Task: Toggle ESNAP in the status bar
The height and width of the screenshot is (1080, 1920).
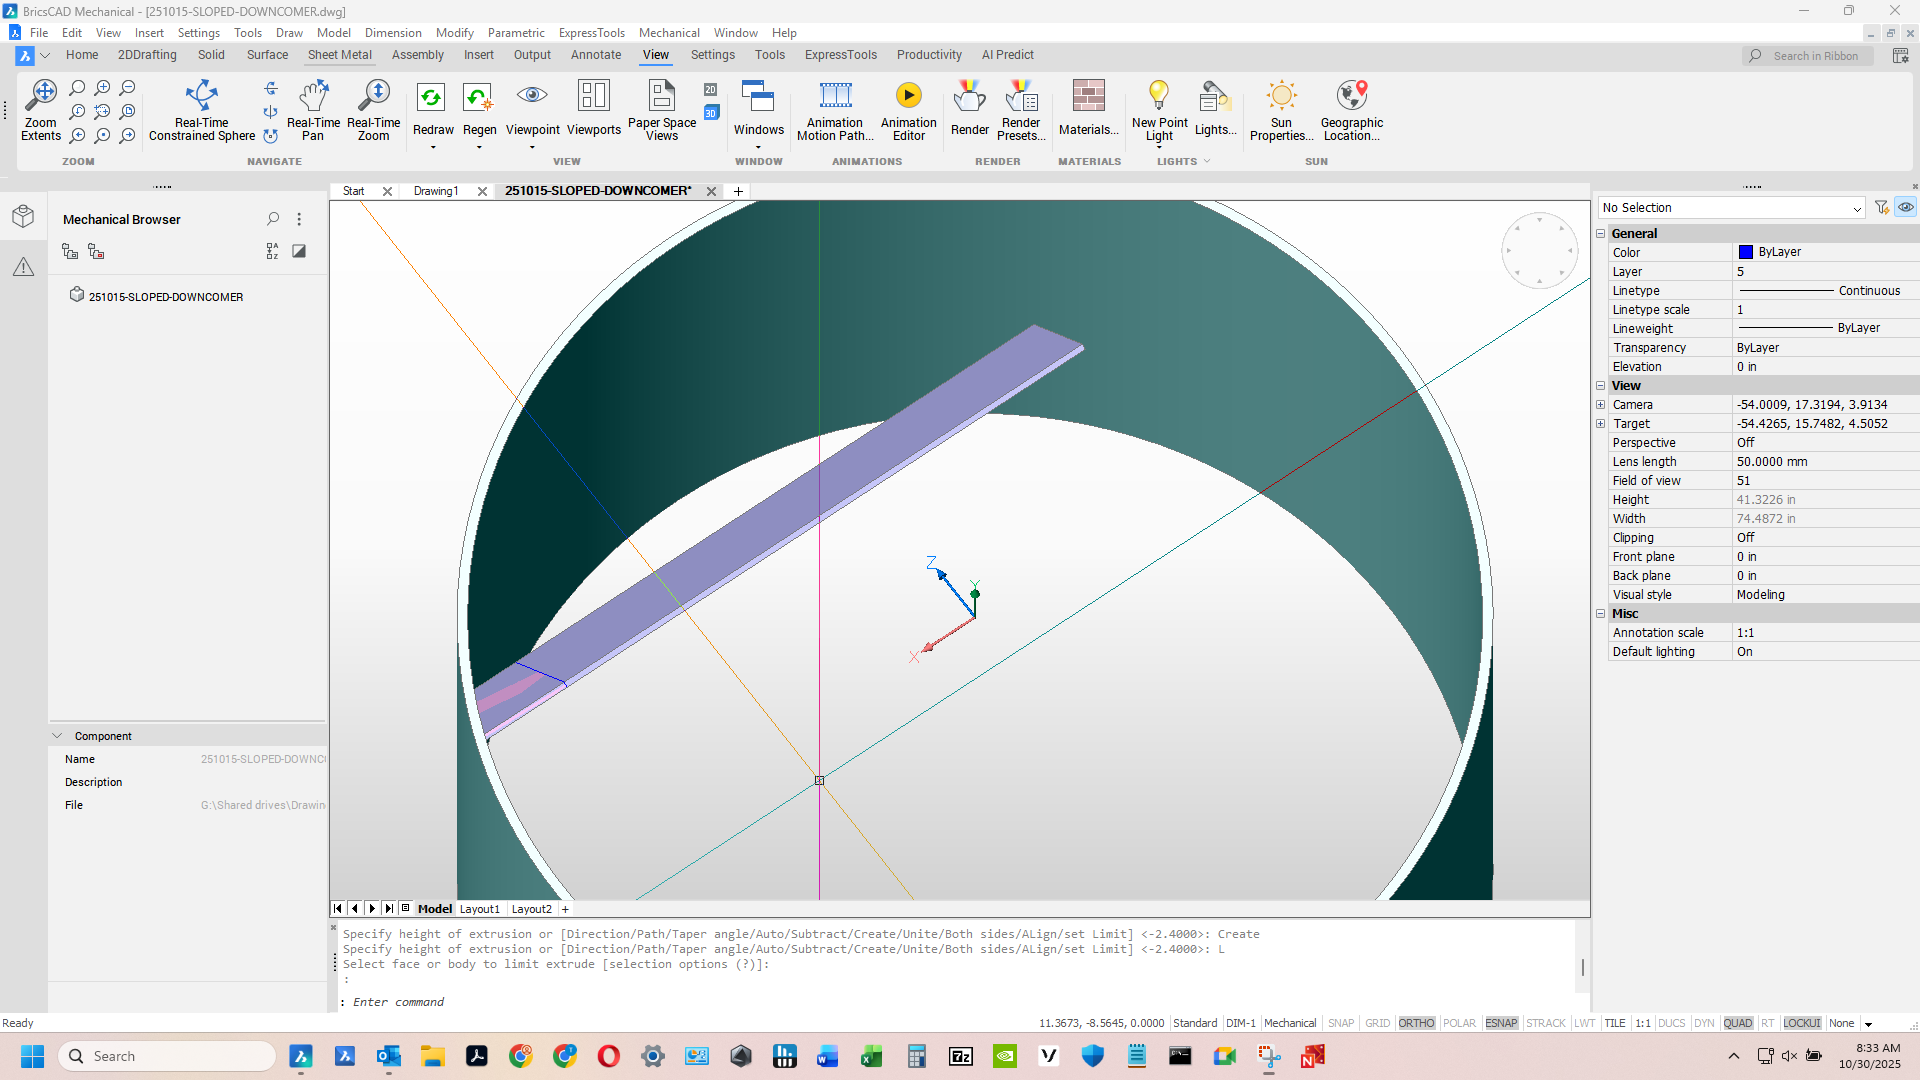Action: click(x=1501, y=1023)
